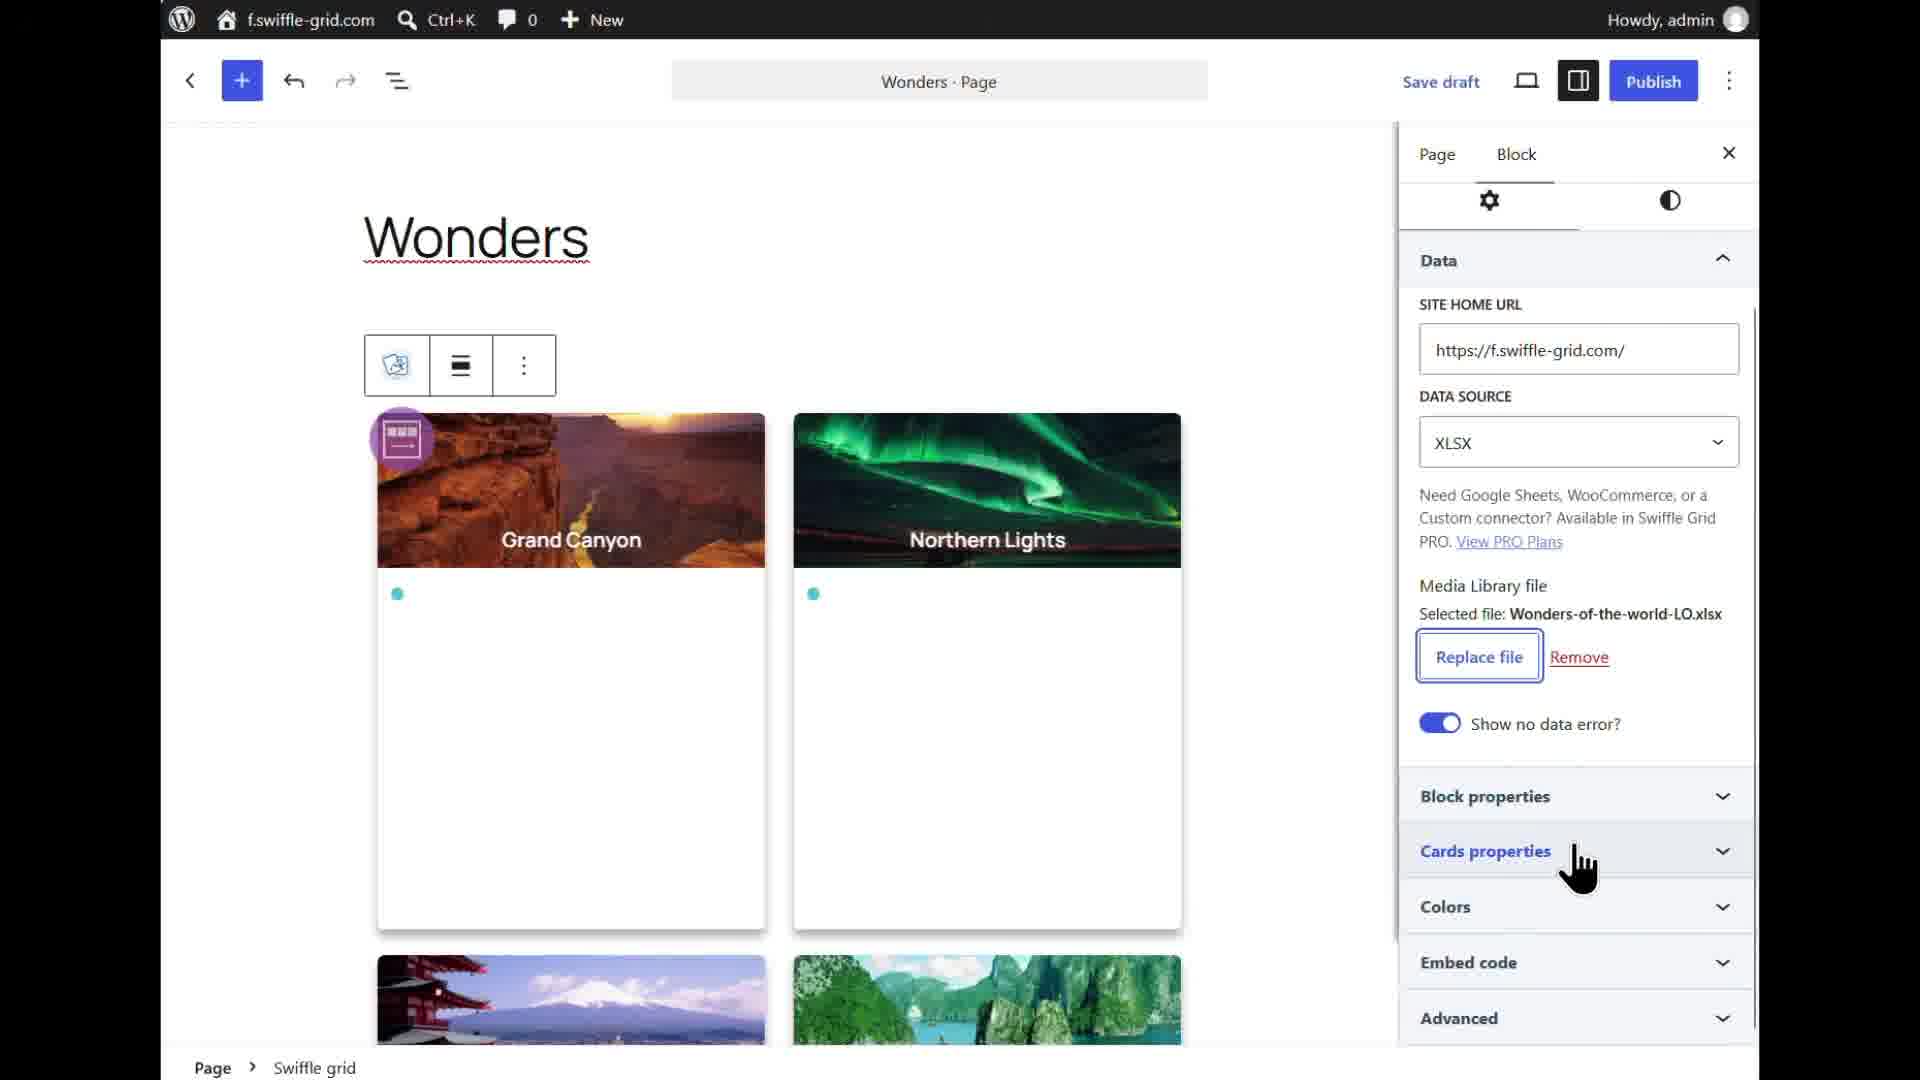
Task: Open the Wonders · Page command bar
Action: [939, 81]
